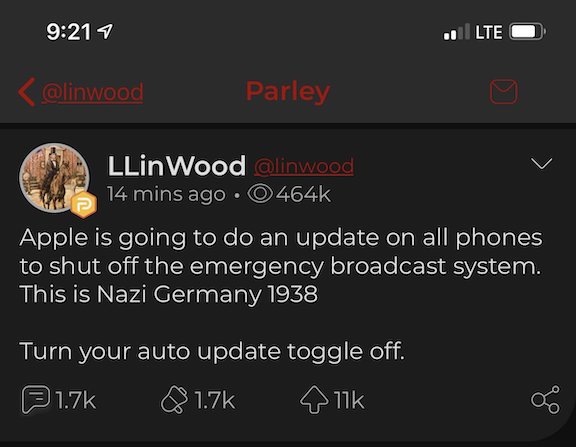Viewport: 576px width, 447px height.
Task: Tap the gold Parler verified badge
Action: click(84, 205)
